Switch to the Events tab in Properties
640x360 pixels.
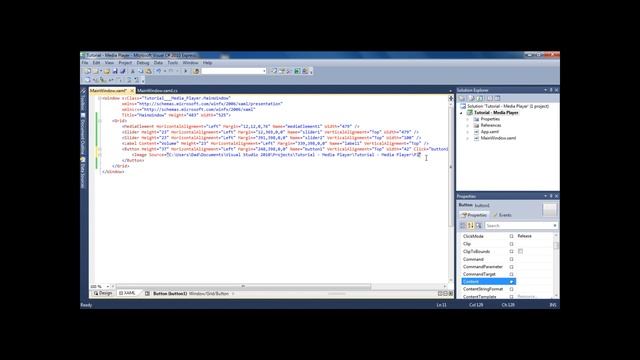502,215
